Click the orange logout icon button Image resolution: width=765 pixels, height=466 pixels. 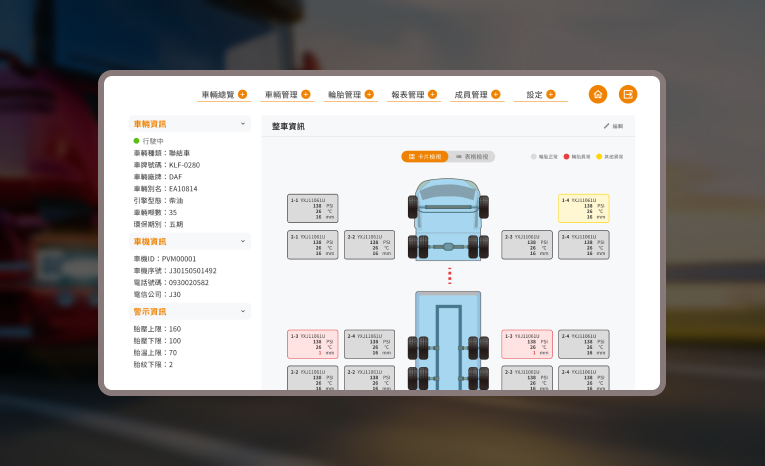(627, 94)
